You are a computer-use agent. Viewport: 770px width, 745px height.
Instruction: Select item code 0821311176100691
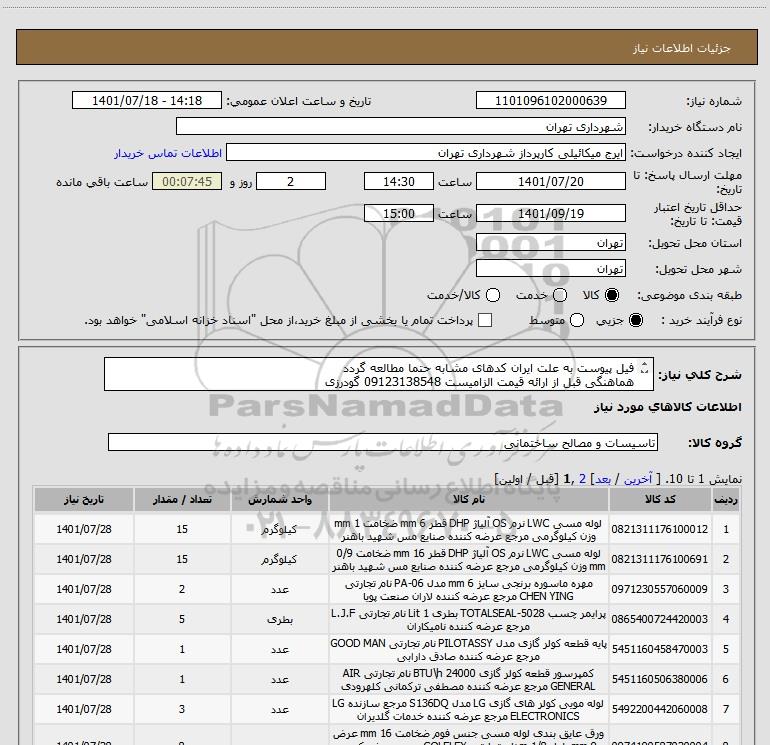coord(660,559)
